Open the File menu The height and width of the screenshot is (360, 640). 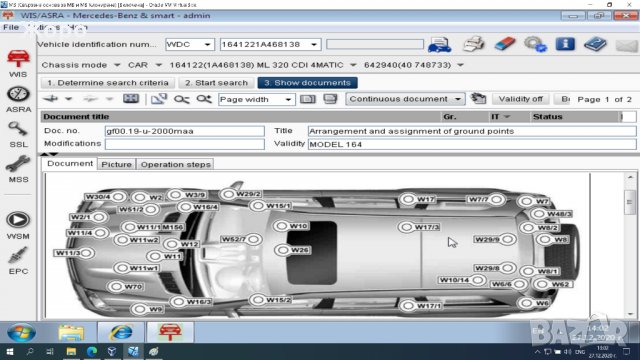(11, 27)
